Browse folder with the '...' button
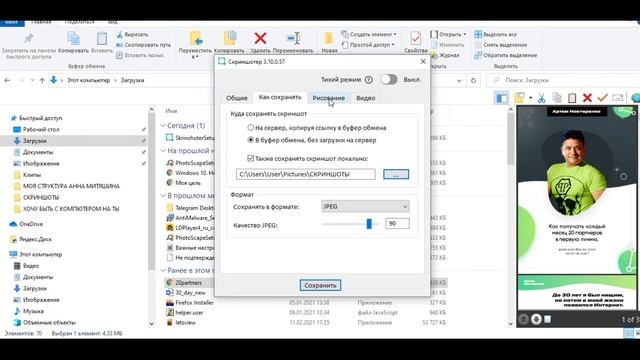The width and height of the screenshot is (640, 360). point(396,174)
